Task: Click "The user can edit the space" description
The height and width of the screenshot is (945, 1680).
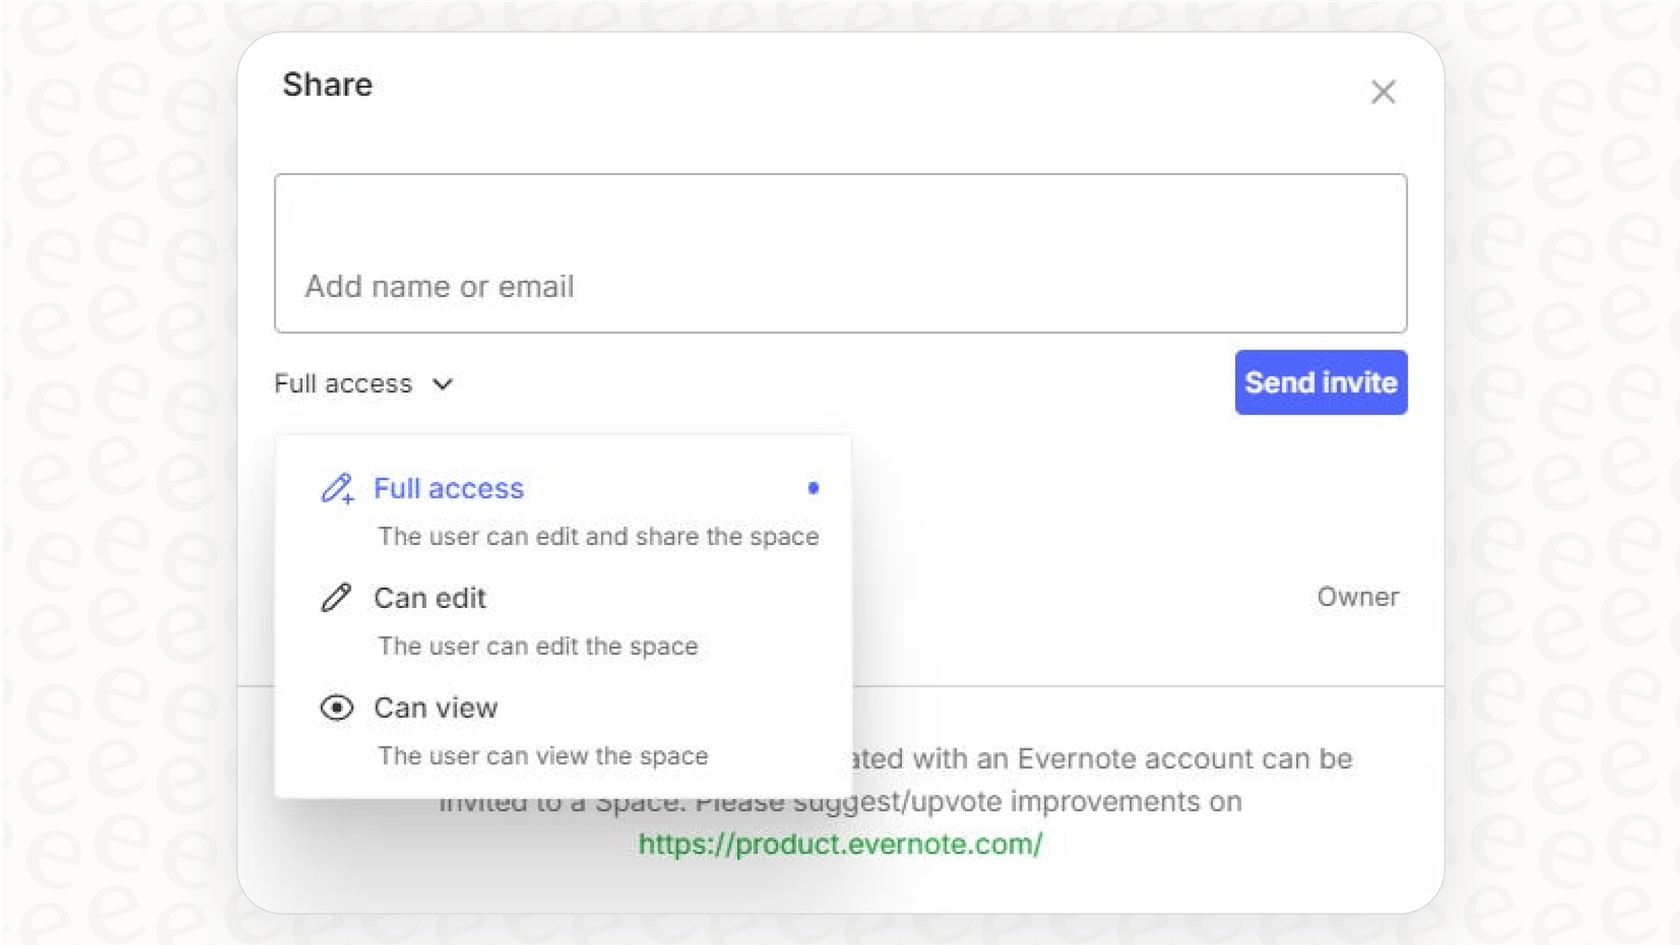Action: pos(538,647)
